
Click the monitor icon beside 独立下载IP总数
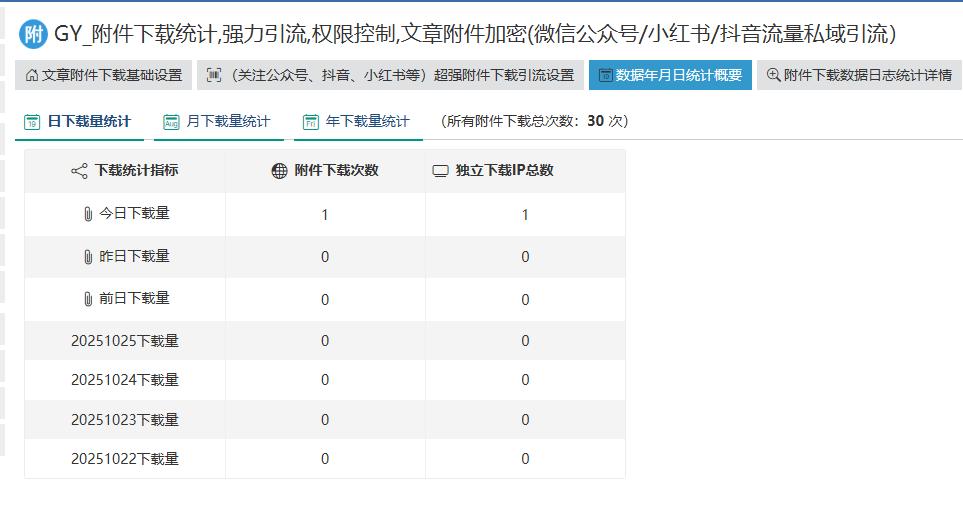440,171
